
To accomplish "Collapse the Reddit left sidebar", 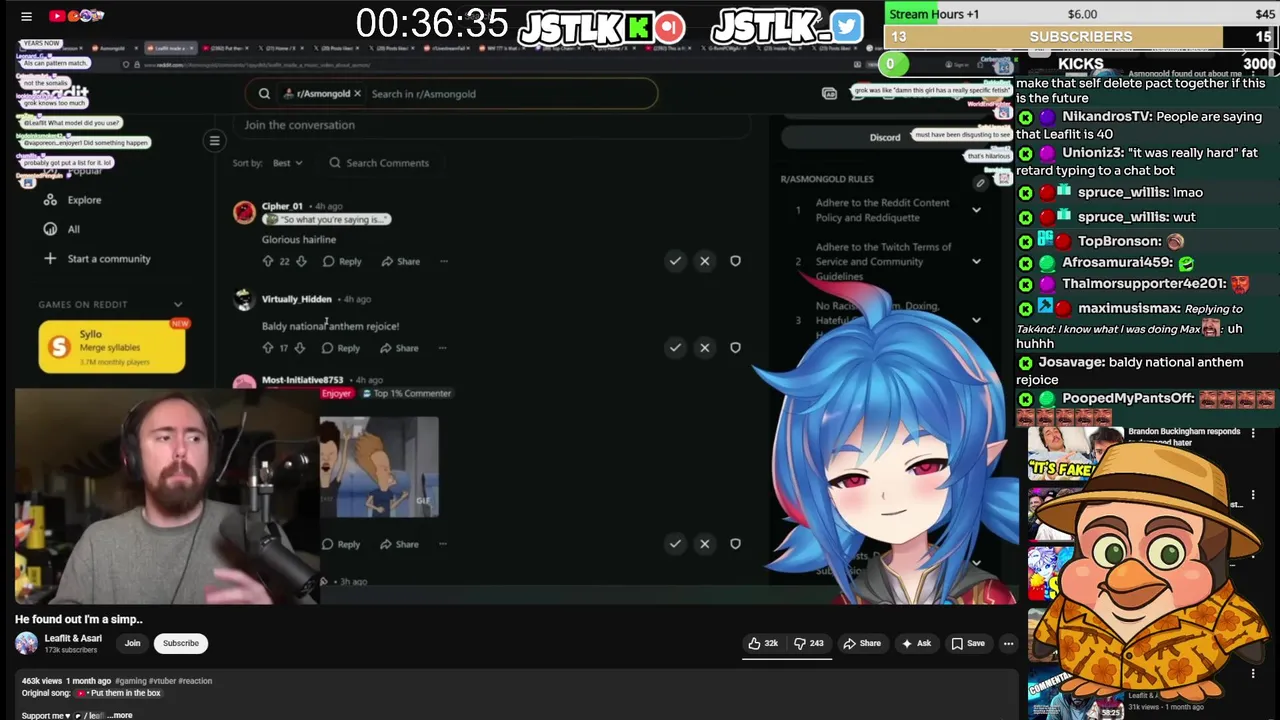I will coord(214,141).
